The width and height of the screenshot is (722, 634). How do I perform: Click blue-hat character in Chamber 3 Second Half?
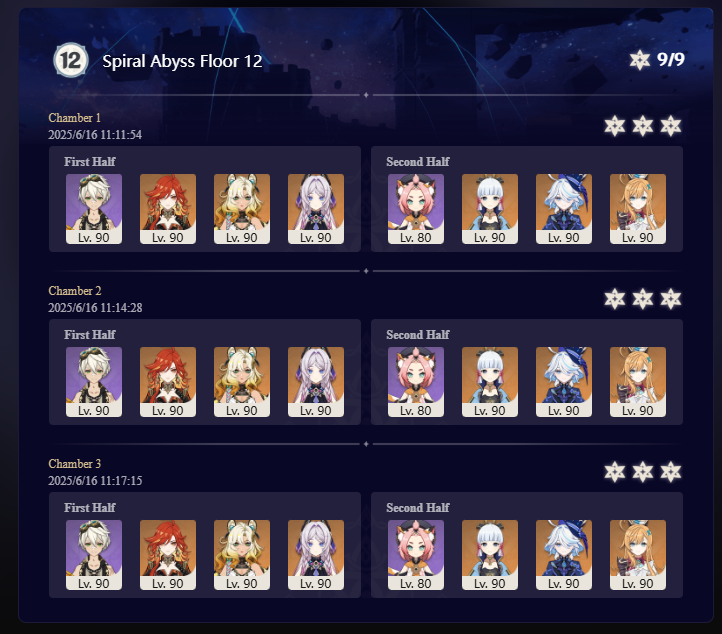(564, 555)
